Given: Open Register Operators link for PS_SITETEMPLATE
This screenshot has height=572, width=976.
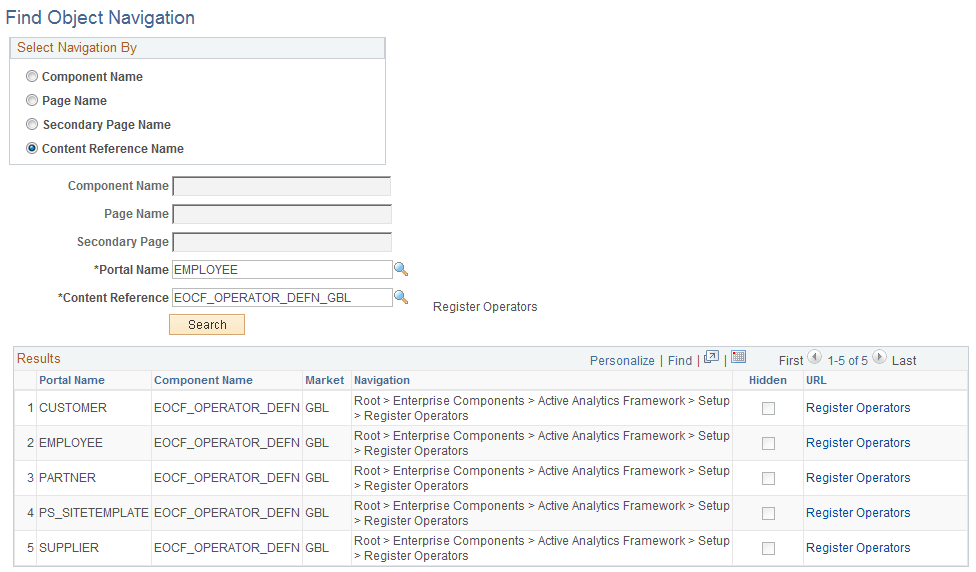Looking at the screenshot, I should point(858,512).
